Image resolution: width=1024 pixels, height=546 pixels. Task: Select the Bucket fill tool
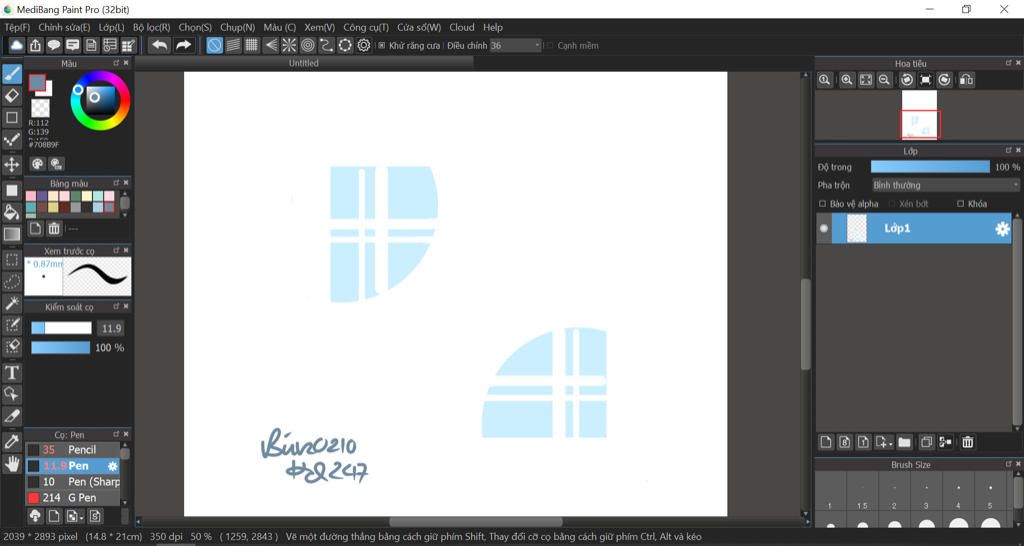click(x=12, y=212)
